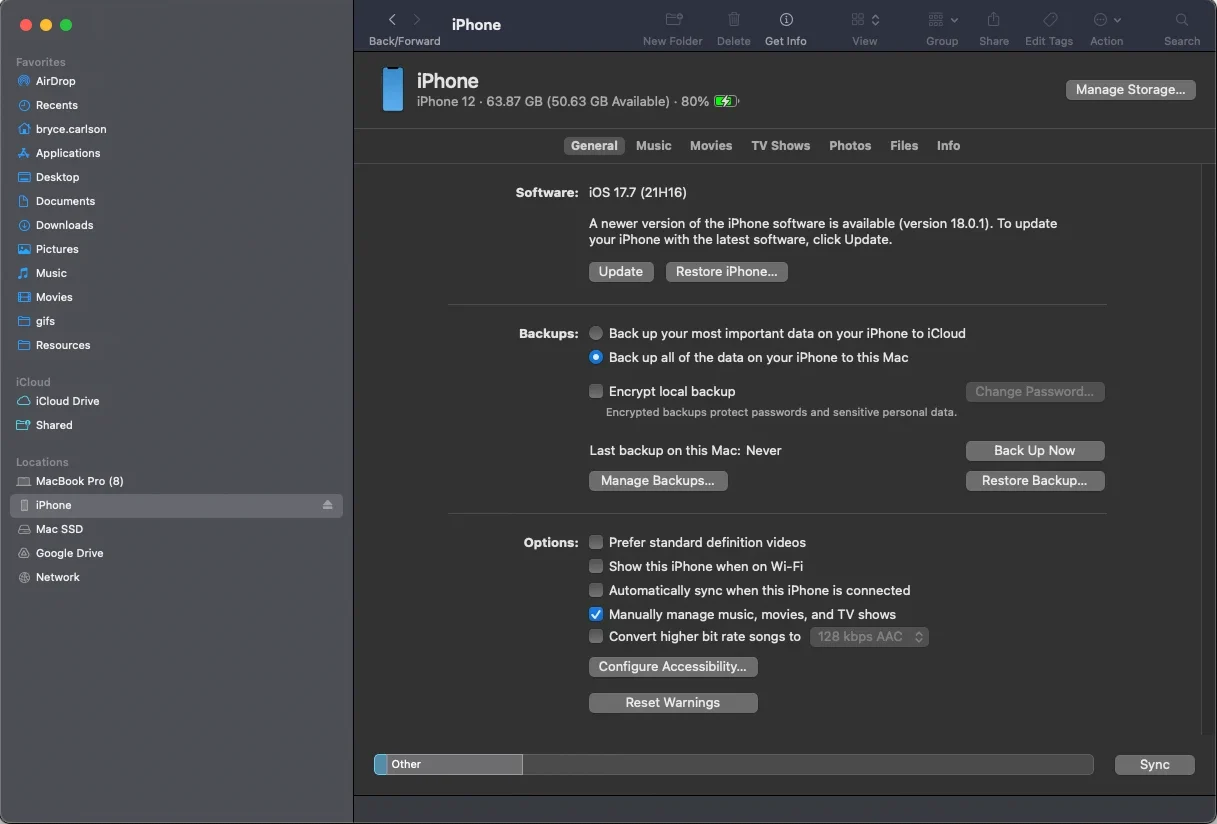Switch to the Photos tab

[x=850, y=146]
